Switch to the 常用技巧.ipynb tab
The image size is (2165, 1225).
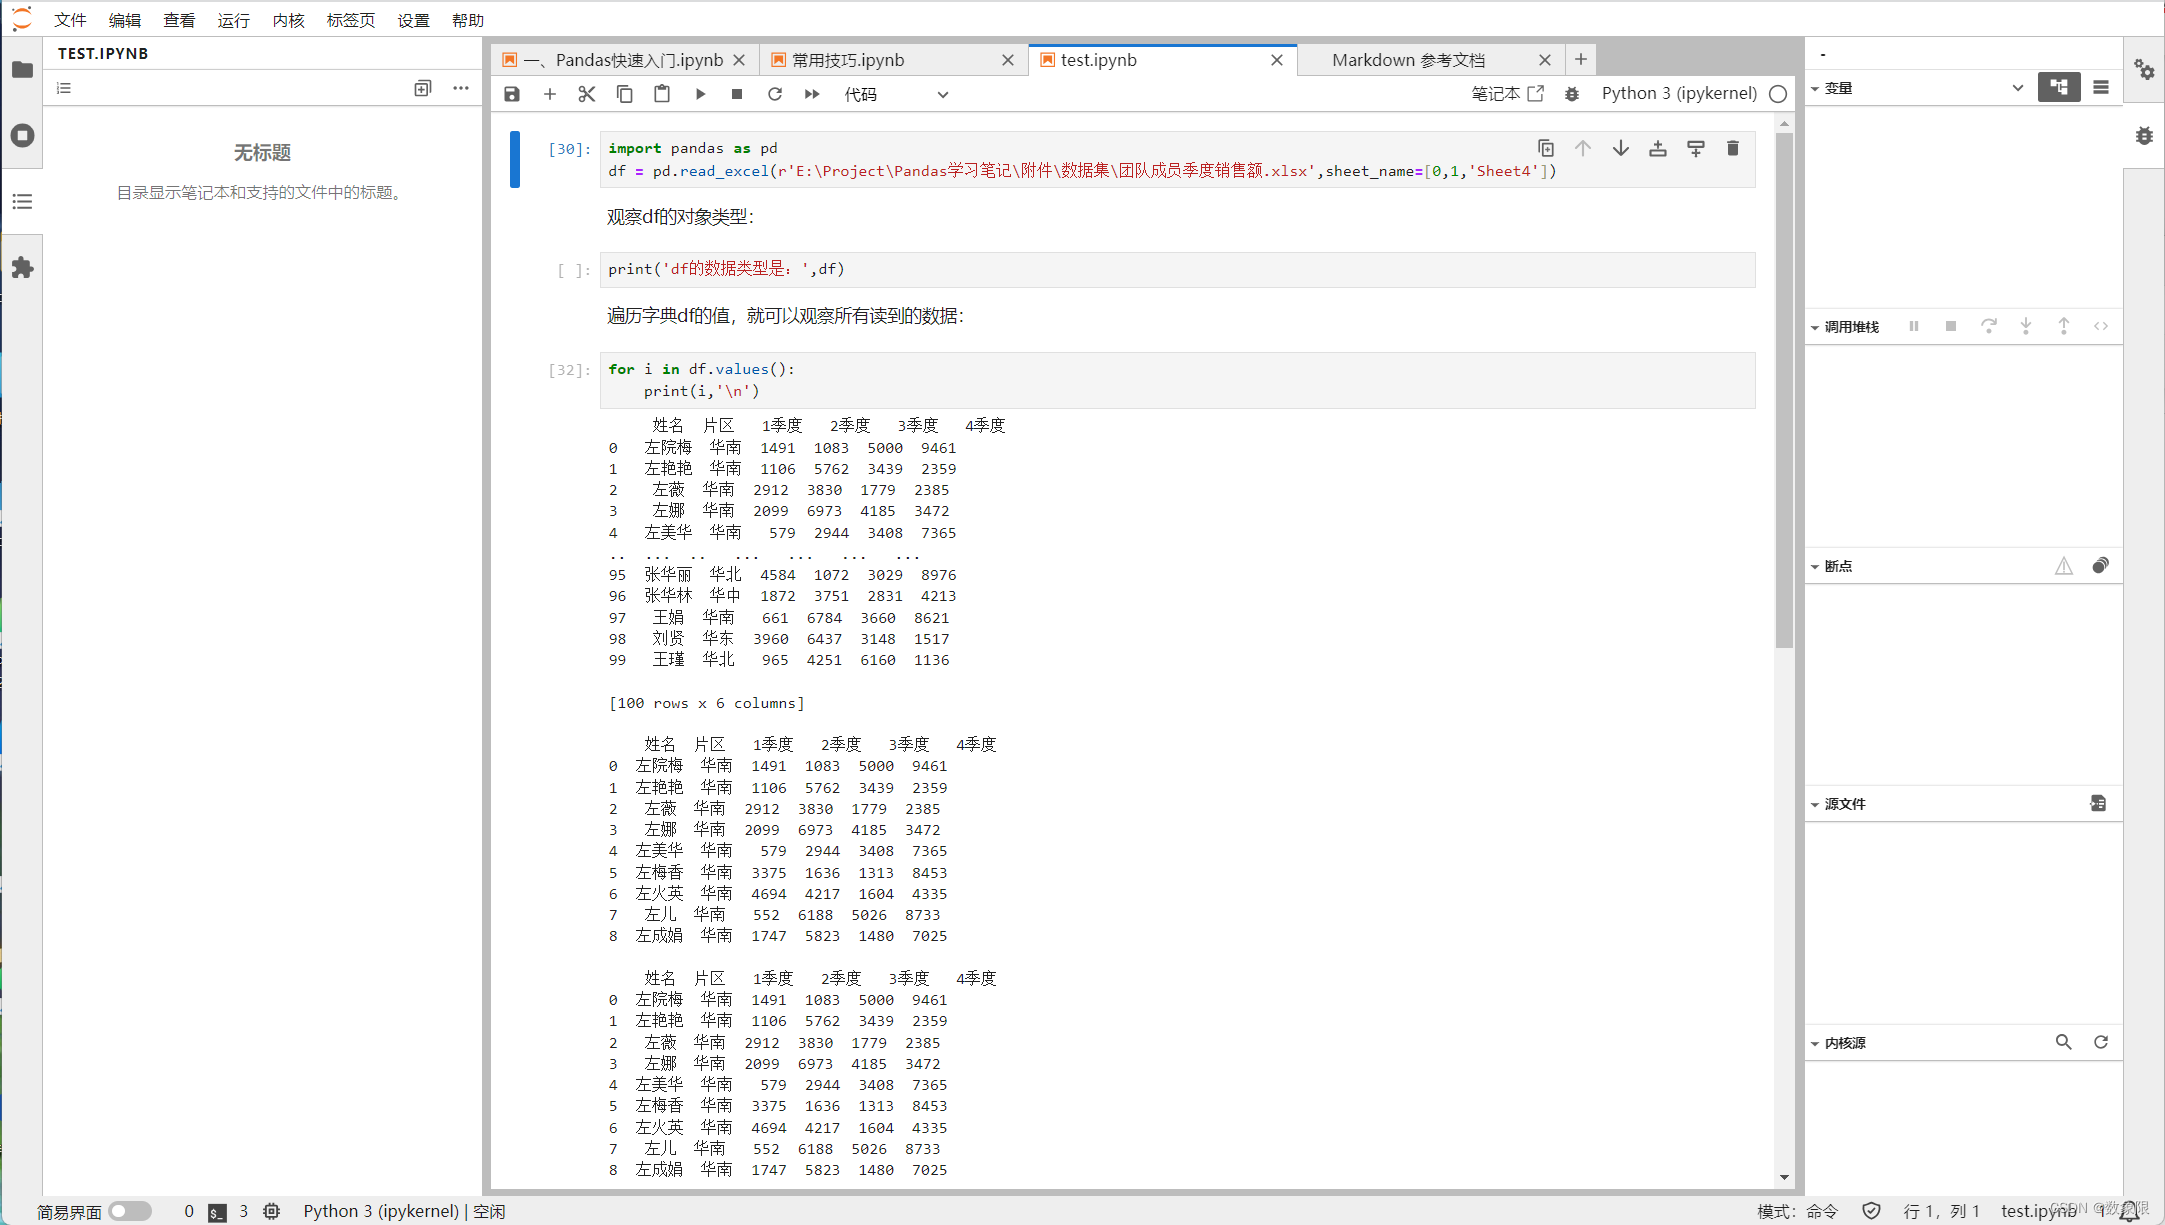[848, 60]
